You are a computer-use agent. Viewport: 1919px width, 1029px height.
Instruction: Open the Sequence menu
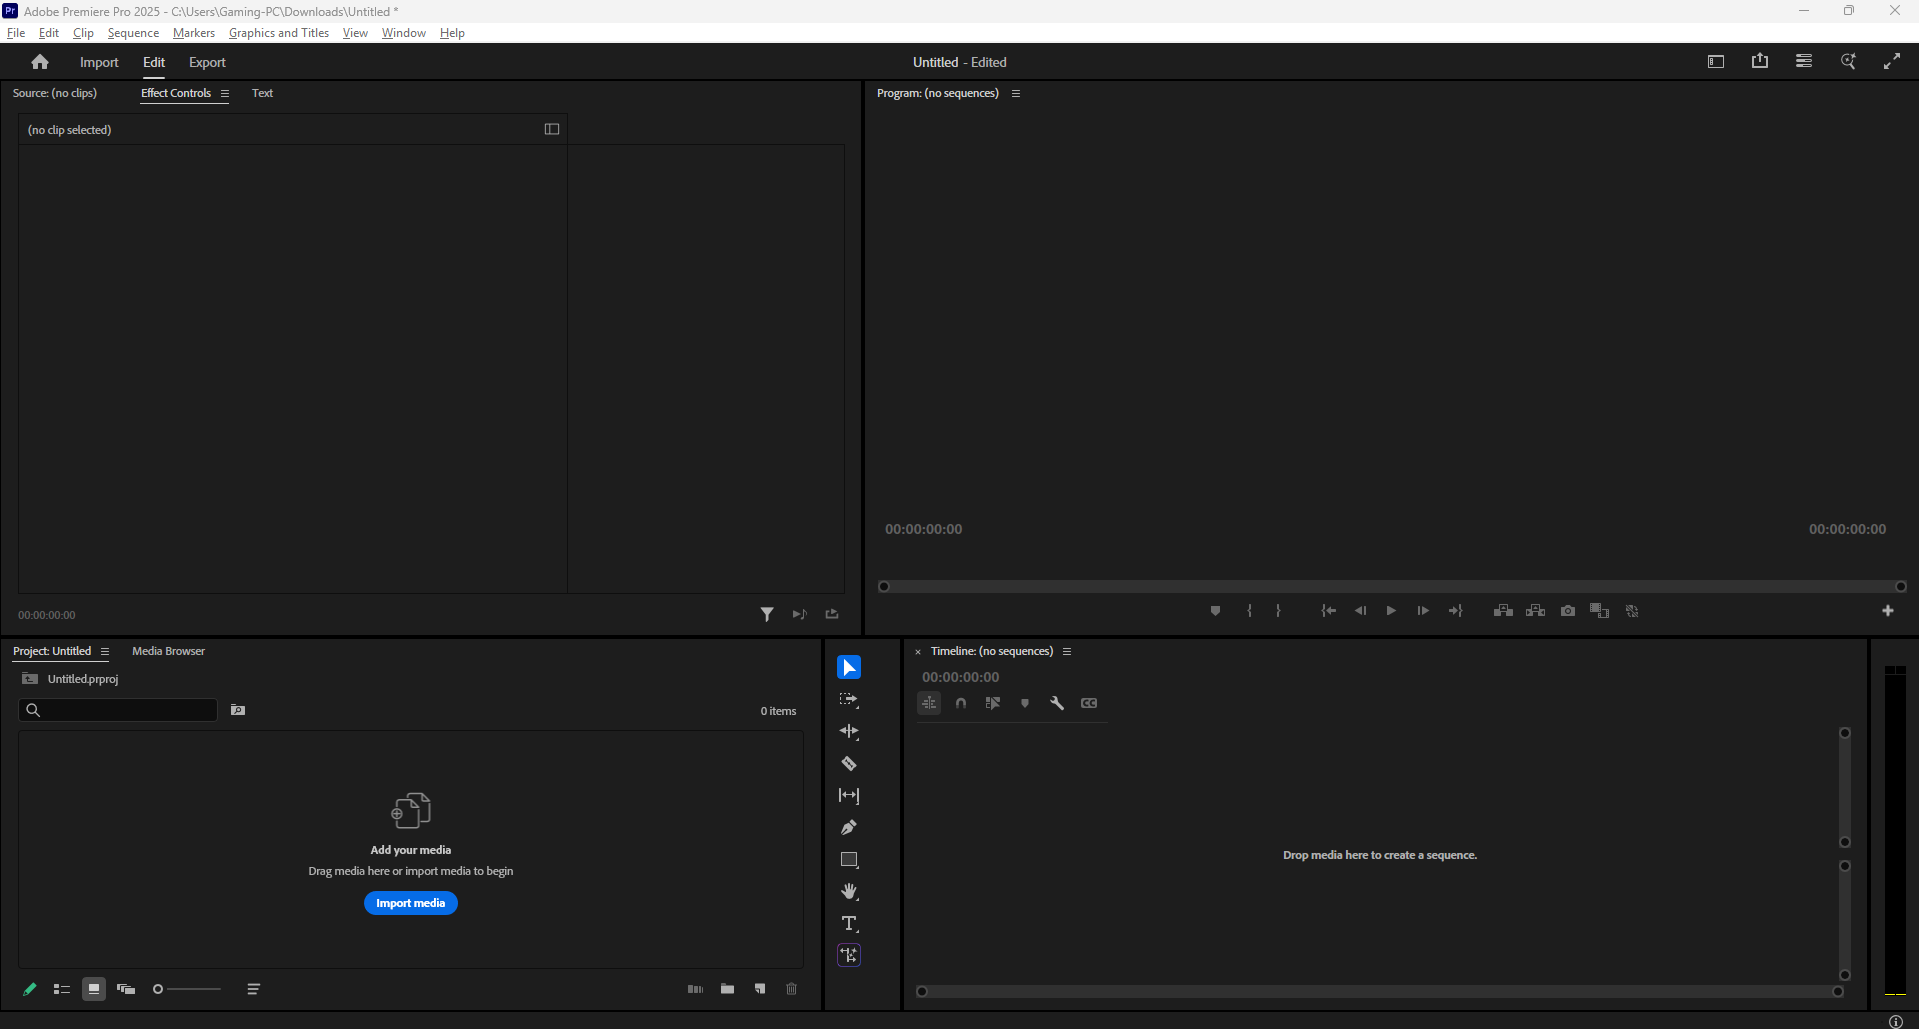133,33
